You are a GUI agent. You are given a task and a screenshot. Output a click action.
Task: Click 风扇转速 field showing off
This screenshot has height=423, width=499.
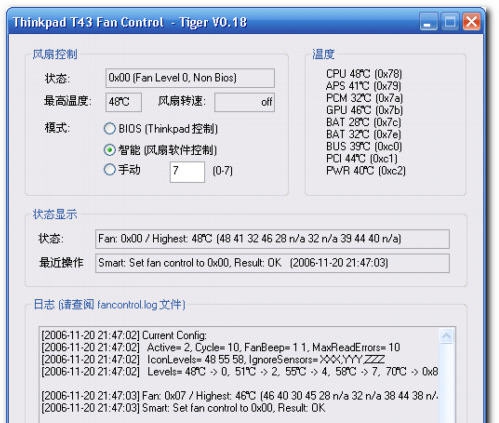click(244, 102)
